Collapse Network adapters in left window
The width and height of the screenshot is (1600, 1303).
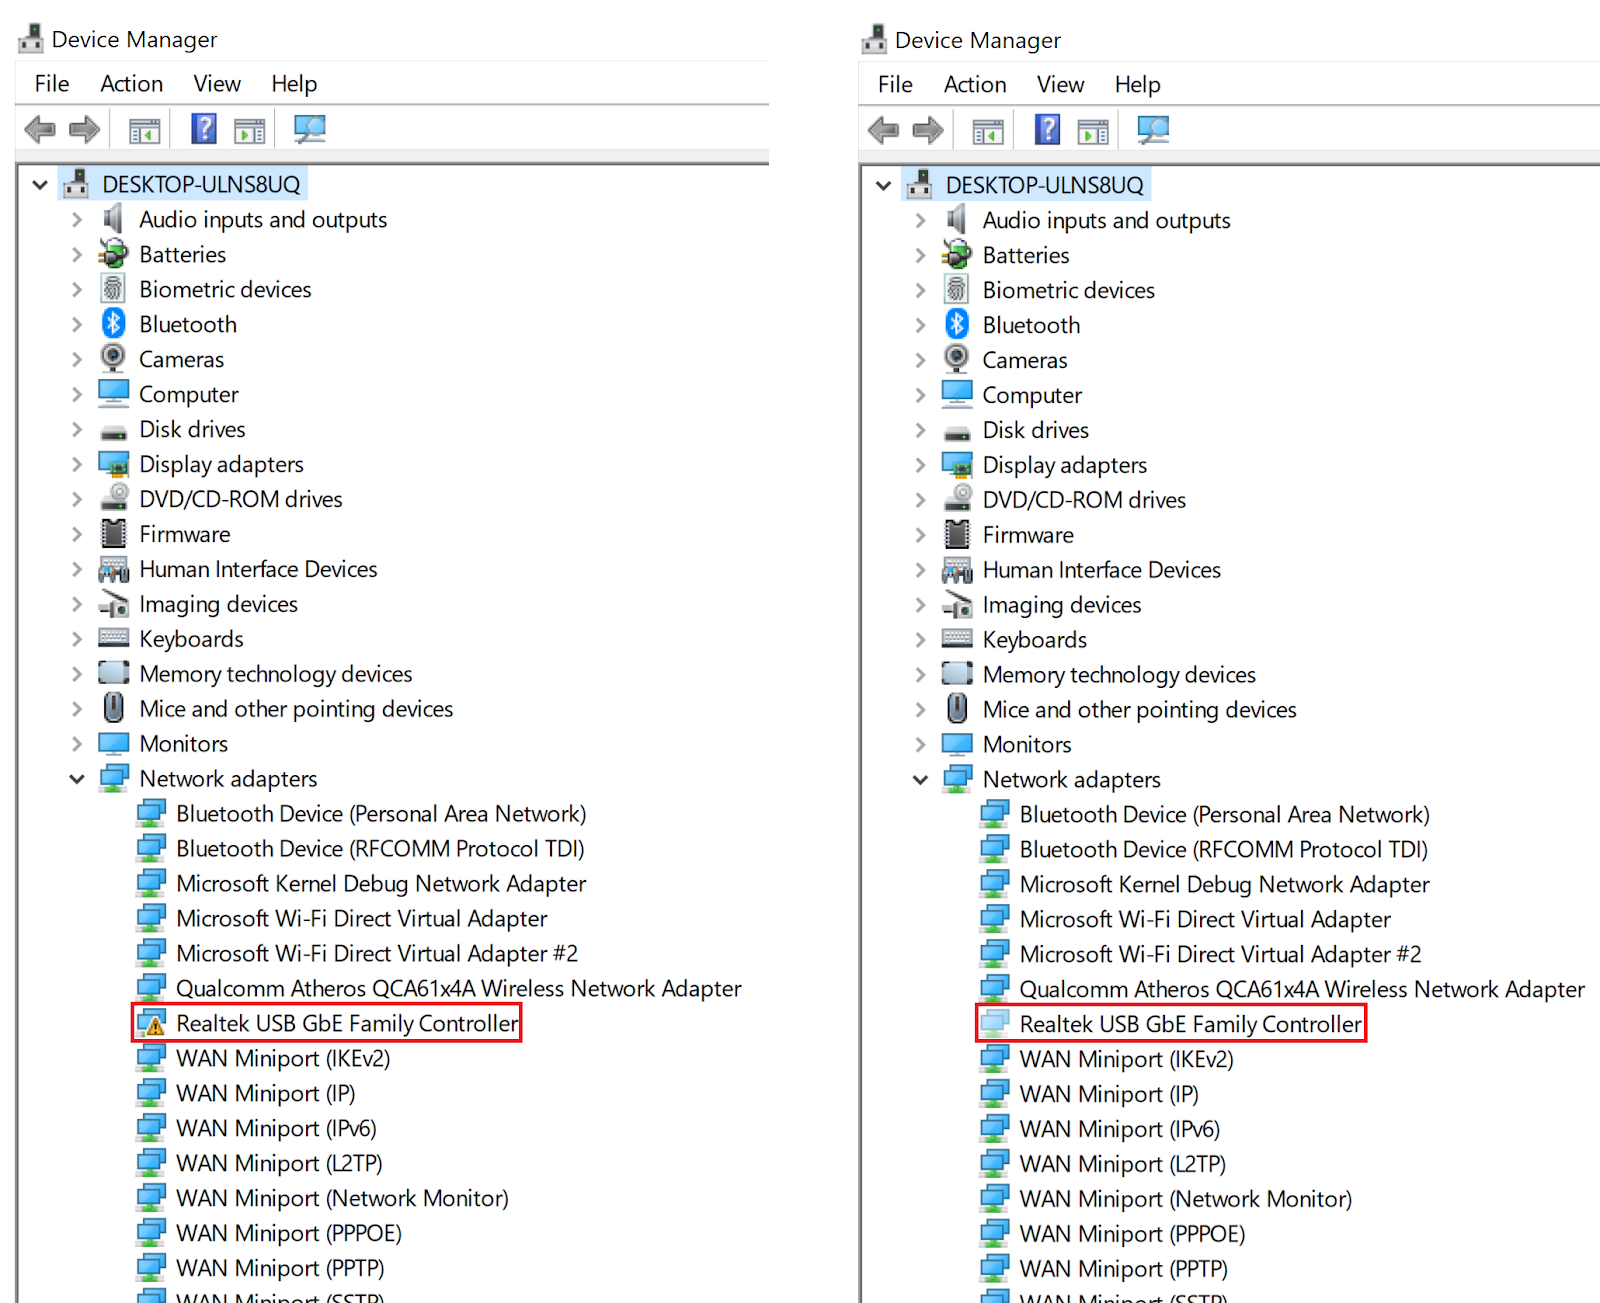click(x=77, y=779)
